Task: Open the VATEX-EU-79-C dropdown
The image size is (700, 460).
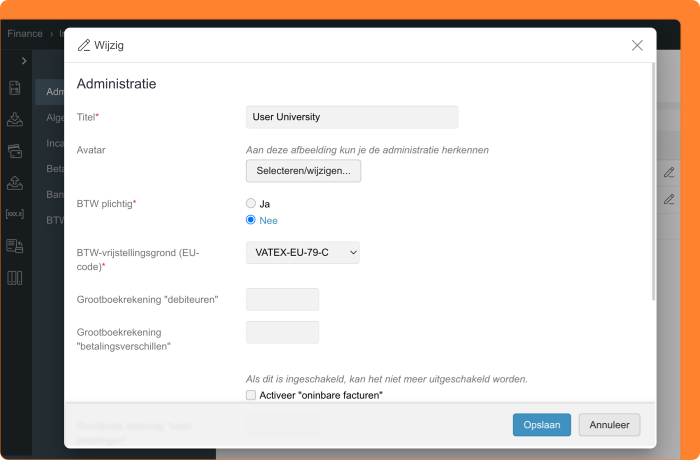Action: tap(303, 253)
